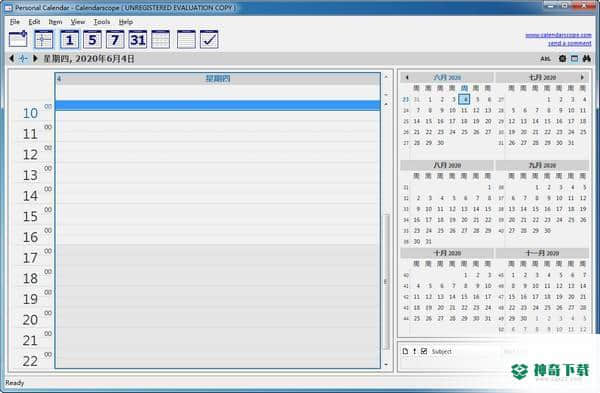Toggle the side panel window icon
The width and height of the screenshot is (600, 393).
tap(574, 59)
